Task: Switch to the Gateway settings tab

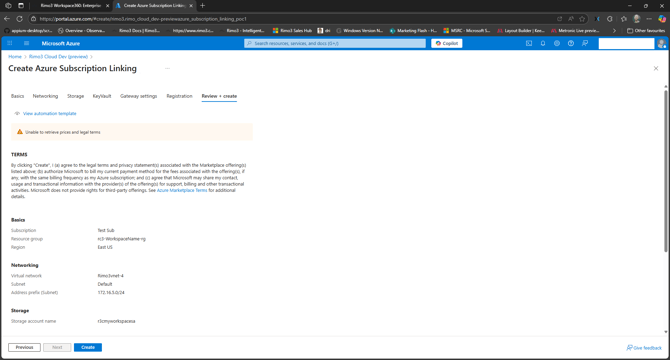Action: click(x=138, y=96)
